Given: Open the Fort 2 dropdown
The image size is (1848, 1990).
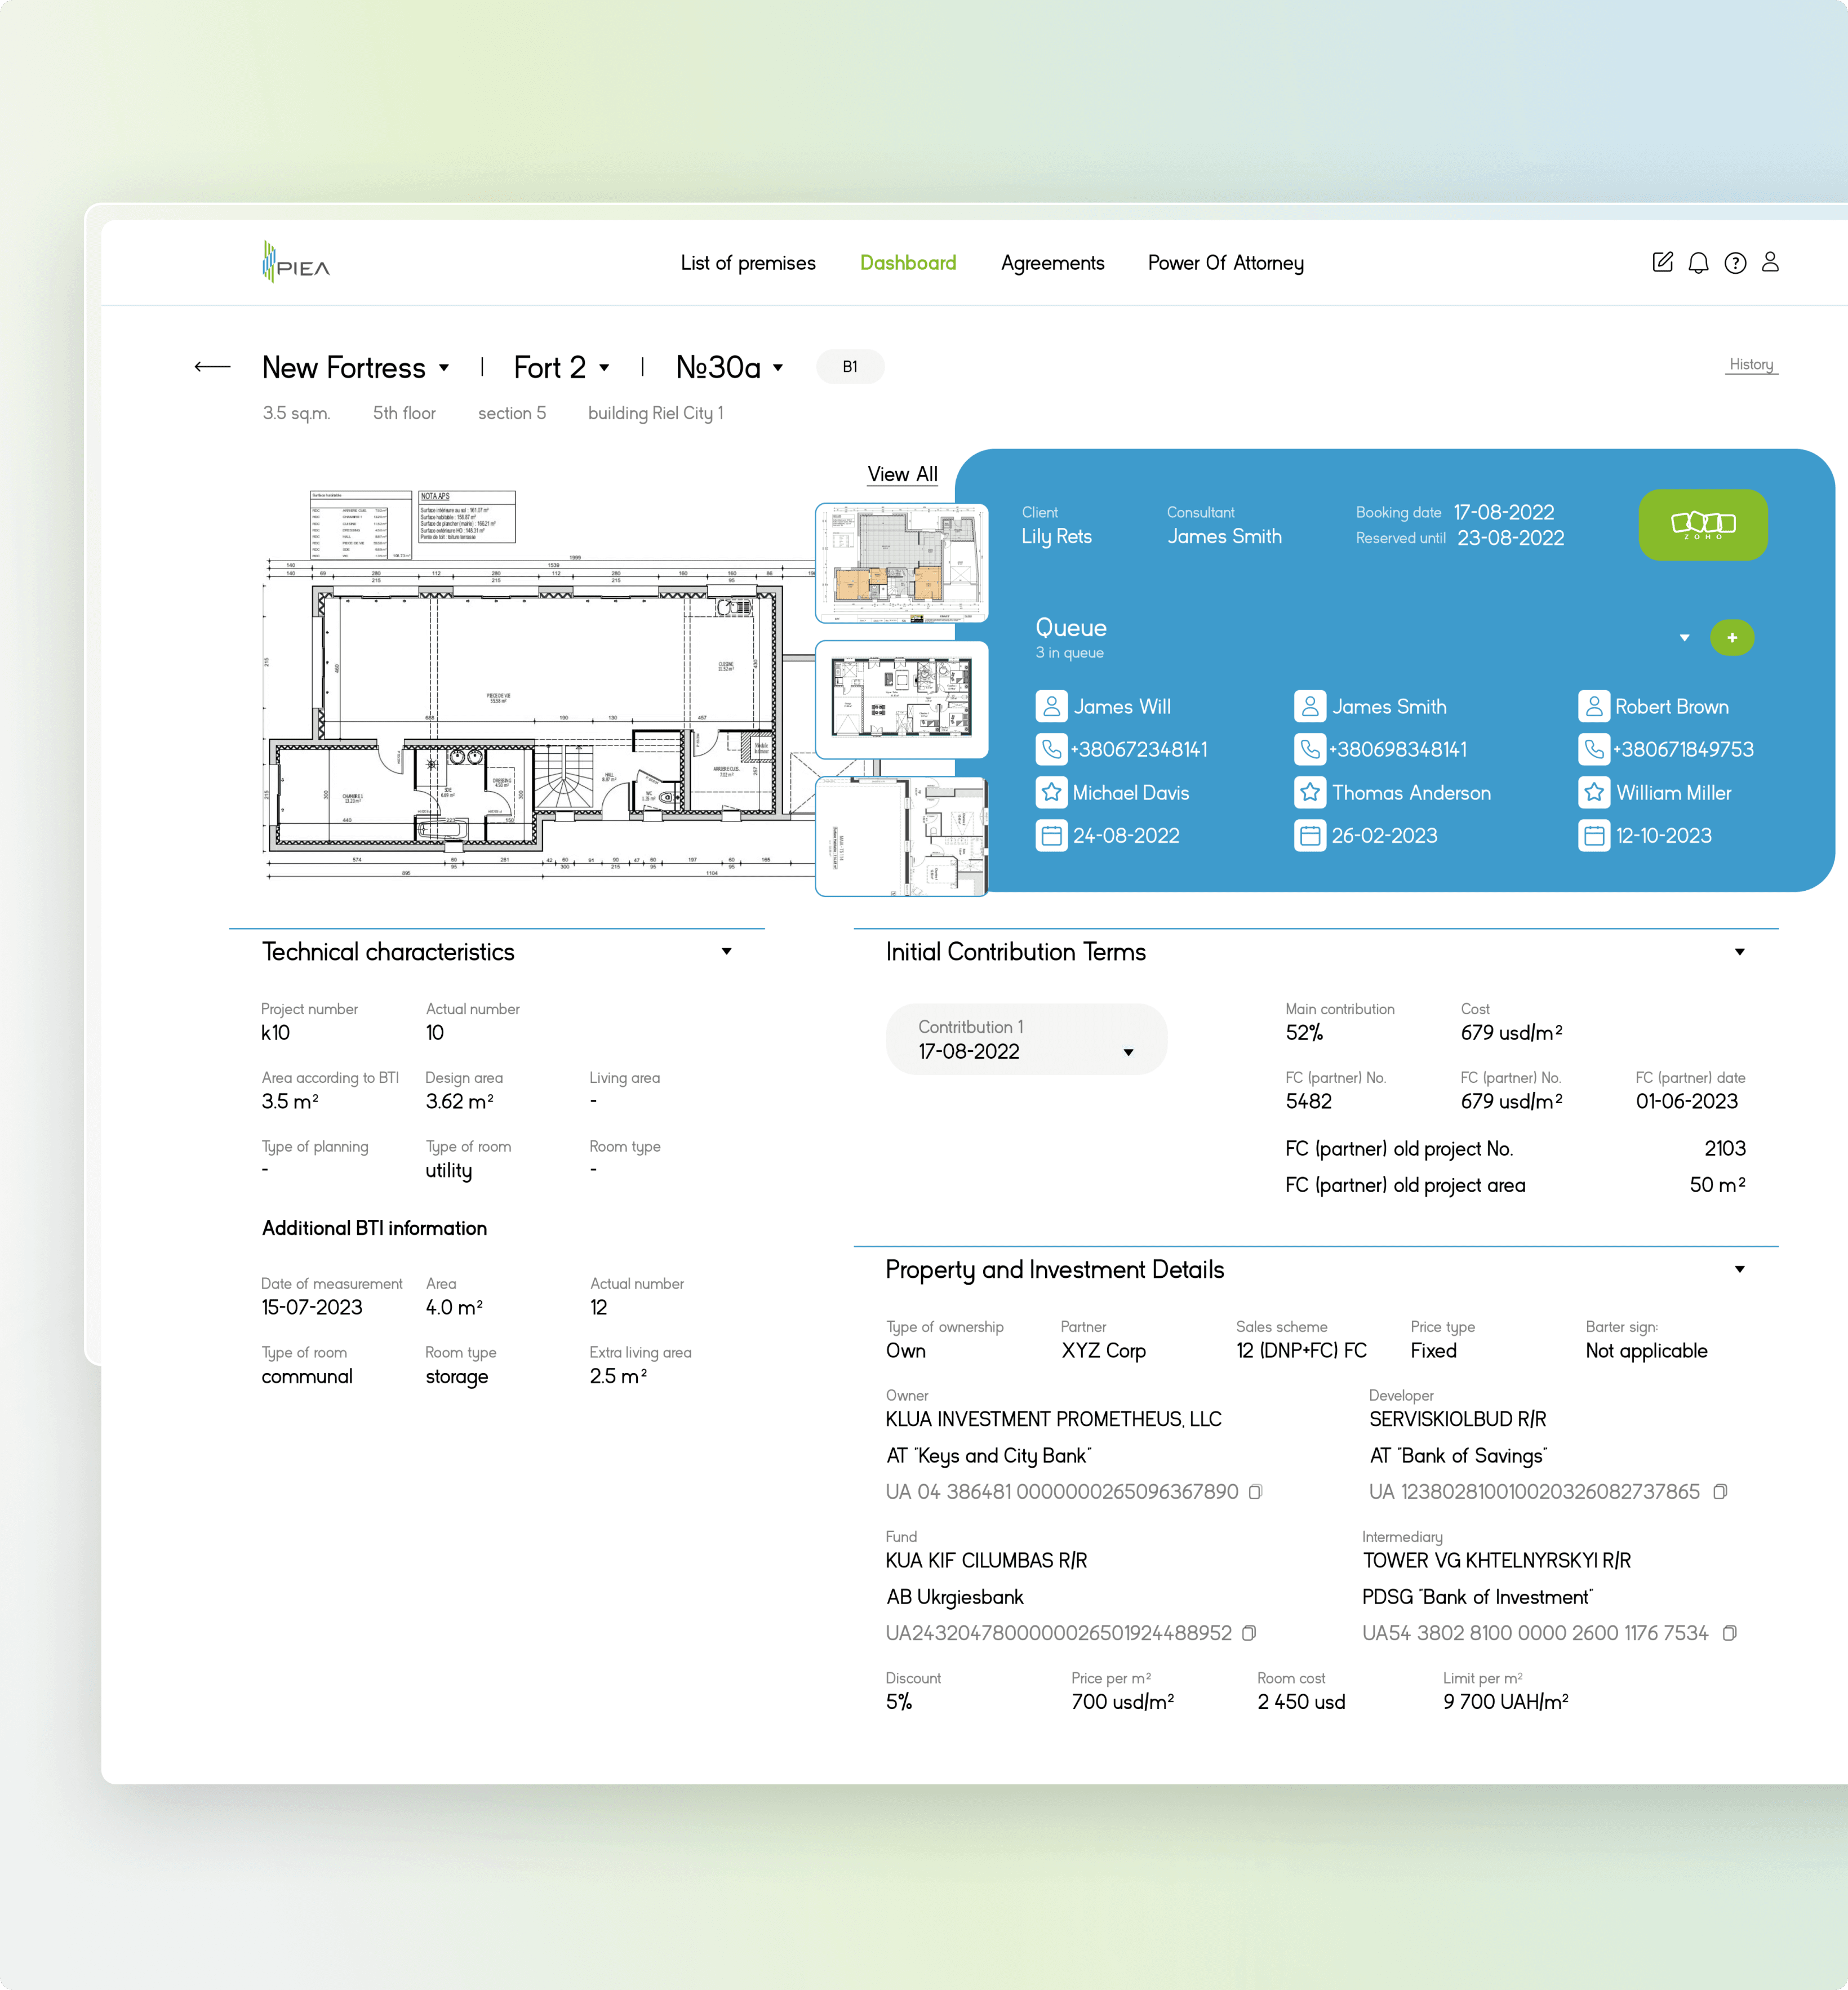Looking at the screenshot, I should click(x=604, y=368).
